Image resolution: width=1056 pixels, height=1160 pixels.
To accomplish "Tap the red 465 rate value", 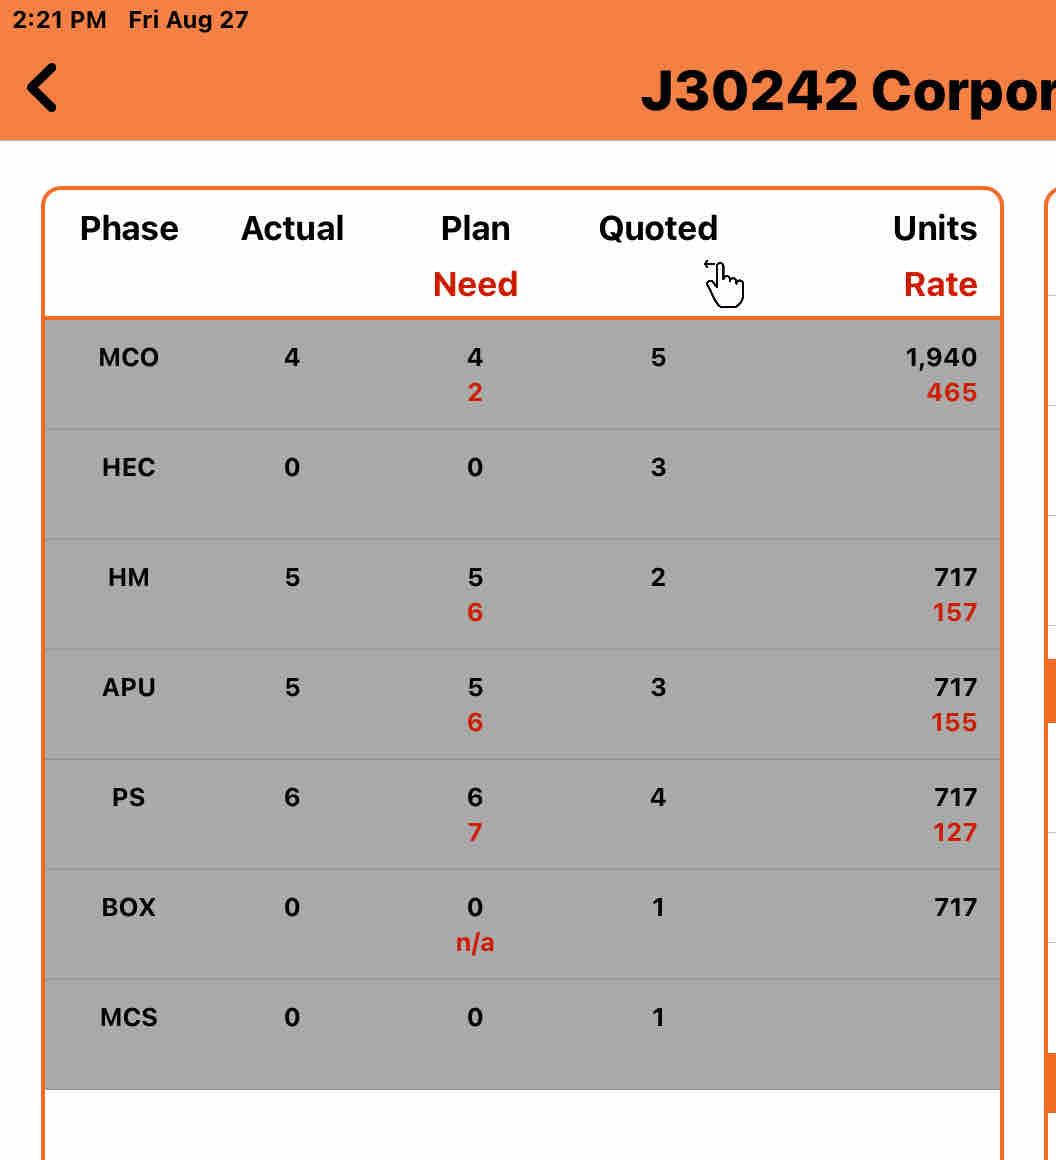I will (x=951, y=393).
